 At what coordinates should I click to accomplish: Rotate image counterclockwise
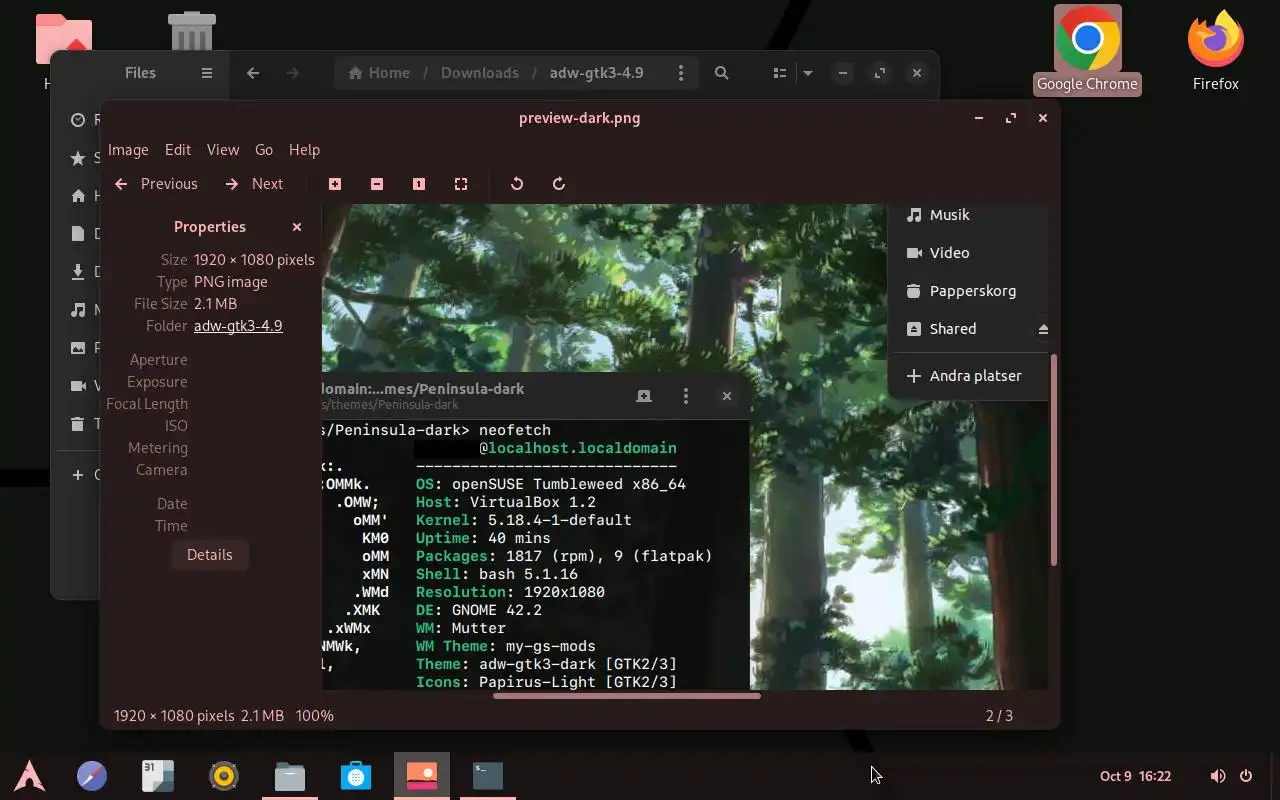(517, 184)
